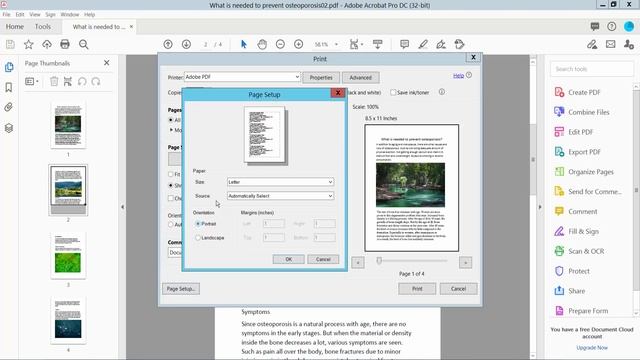Select Portrait orientation in Page Setup
Screen dimensions: 640x360
pos(198,224)
